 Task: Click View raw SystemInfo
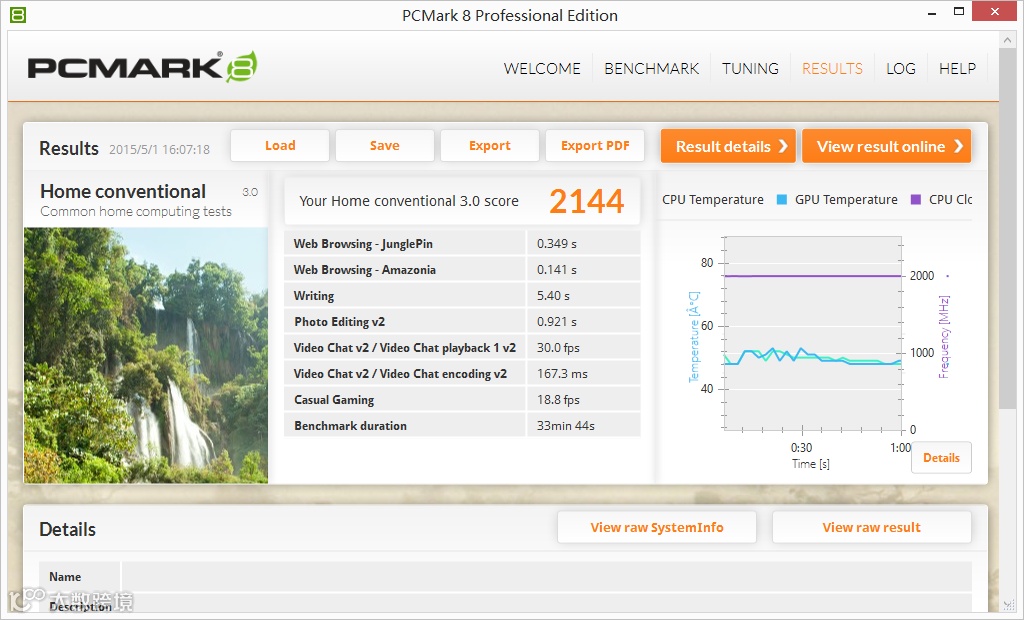pyautogui.click(x=657, y=527)
